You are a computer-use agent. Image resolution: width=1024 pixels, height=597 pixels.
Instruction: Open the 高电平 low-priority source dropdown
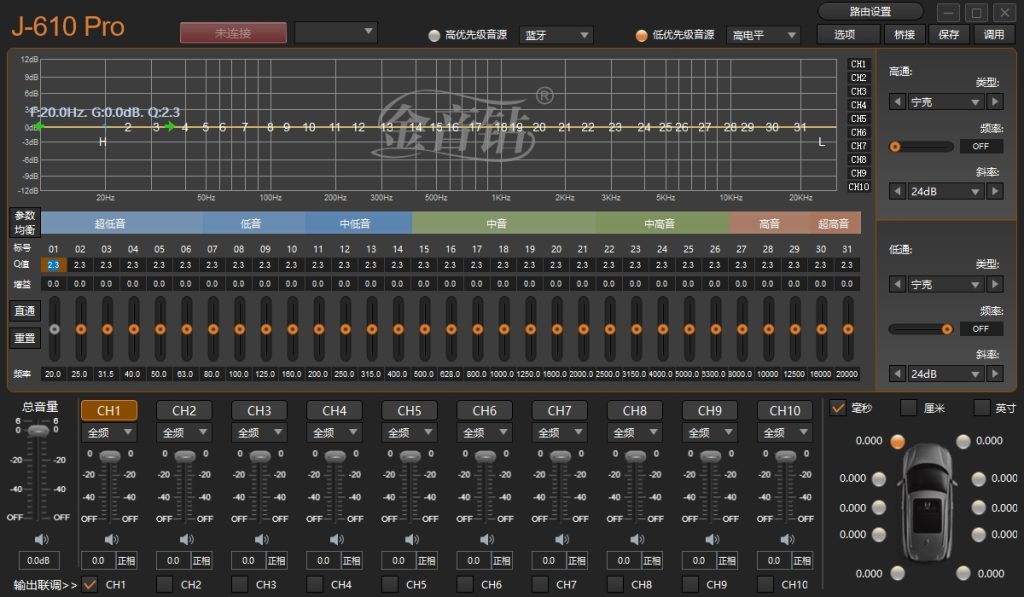763,35
